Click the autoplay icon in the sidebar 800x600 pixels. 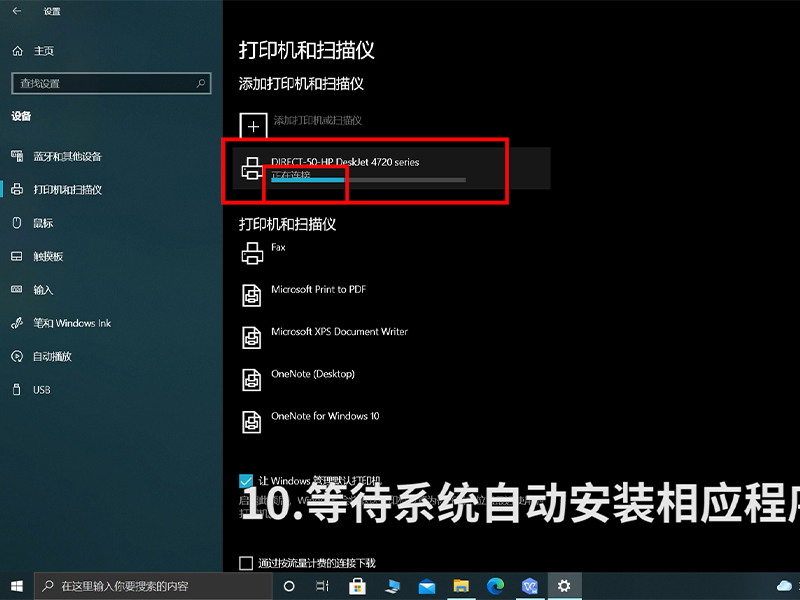point(17,356)
